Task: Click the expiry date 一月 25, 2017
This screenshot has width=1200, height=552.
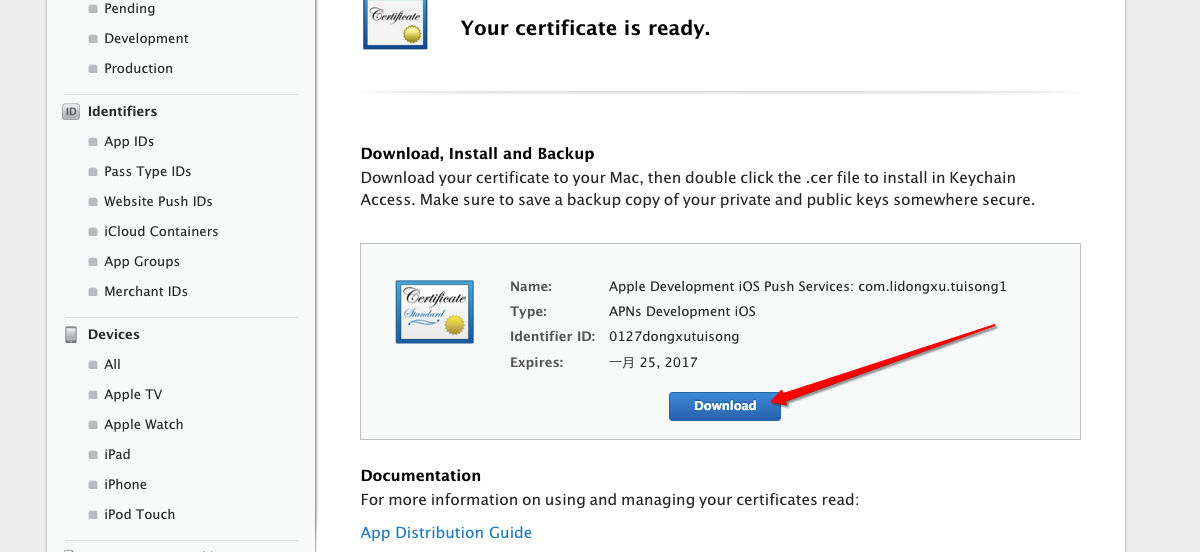Action: [x=653, y=362]
